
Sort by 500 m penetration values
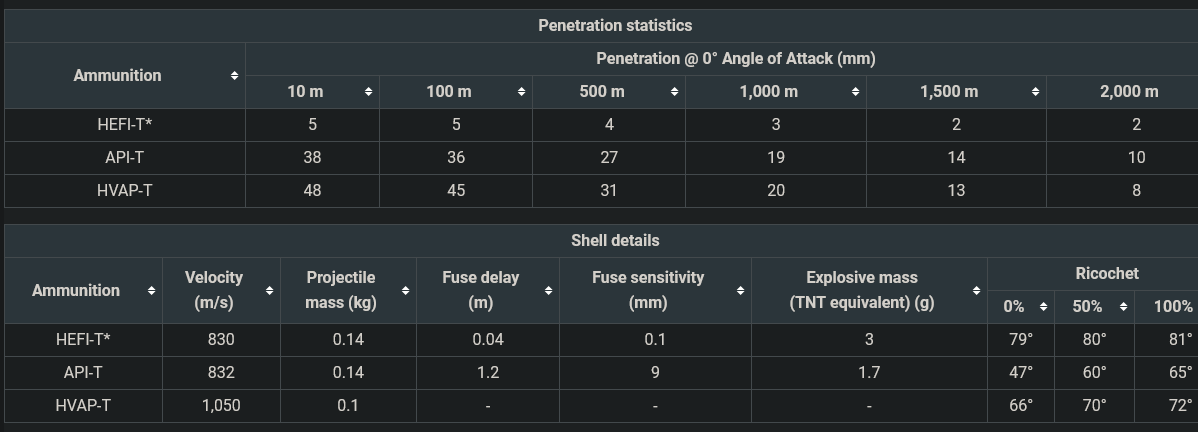click(675, 92)
